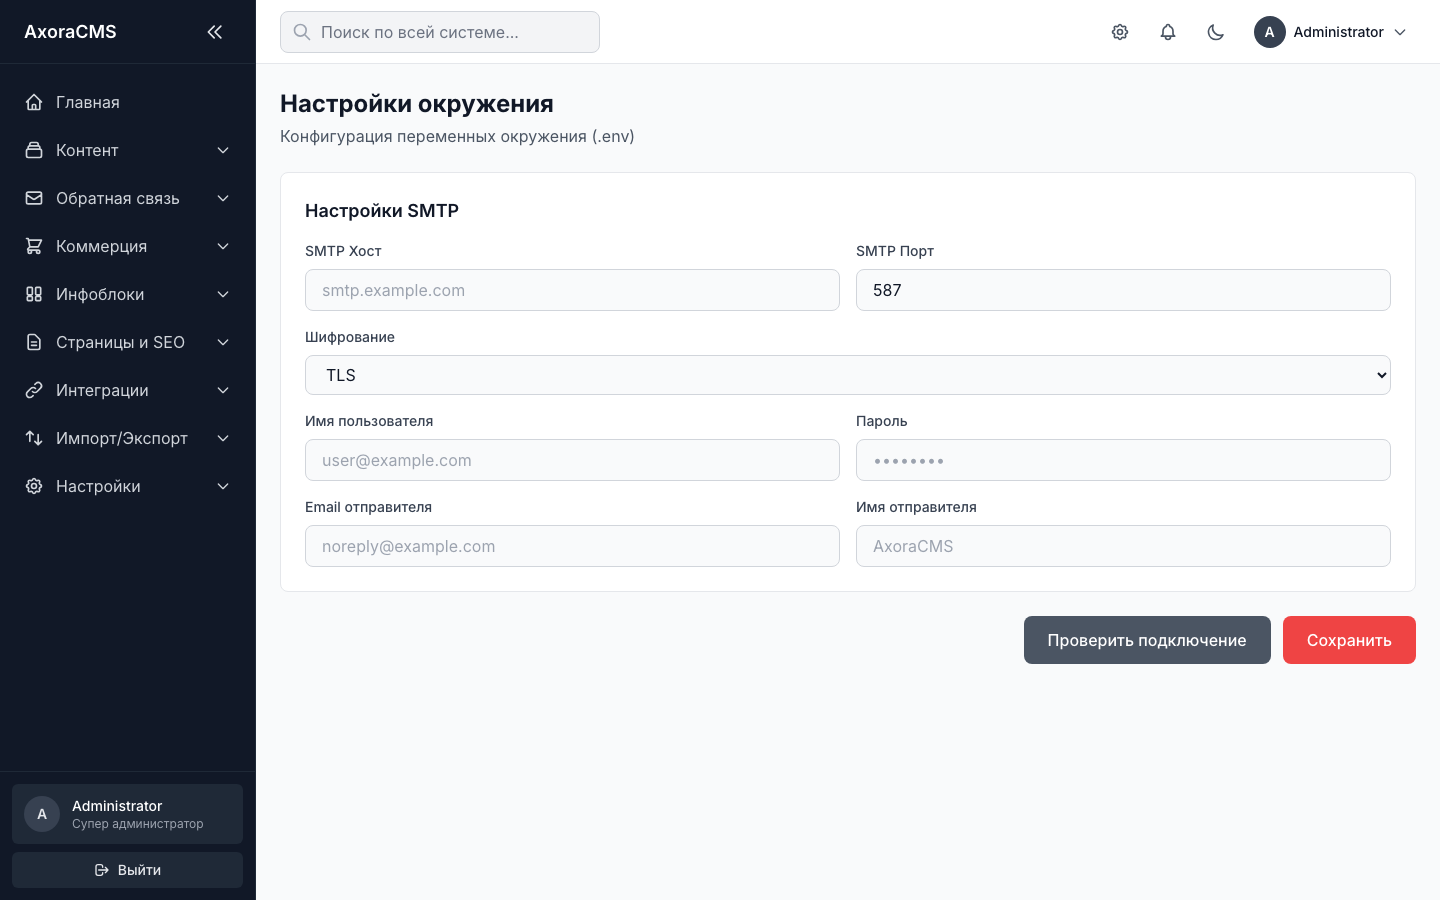Select the Настройки sidebar menu item
Viewport: 1440px width, 900px height.
pyautogui.click(x=128, y=486)
